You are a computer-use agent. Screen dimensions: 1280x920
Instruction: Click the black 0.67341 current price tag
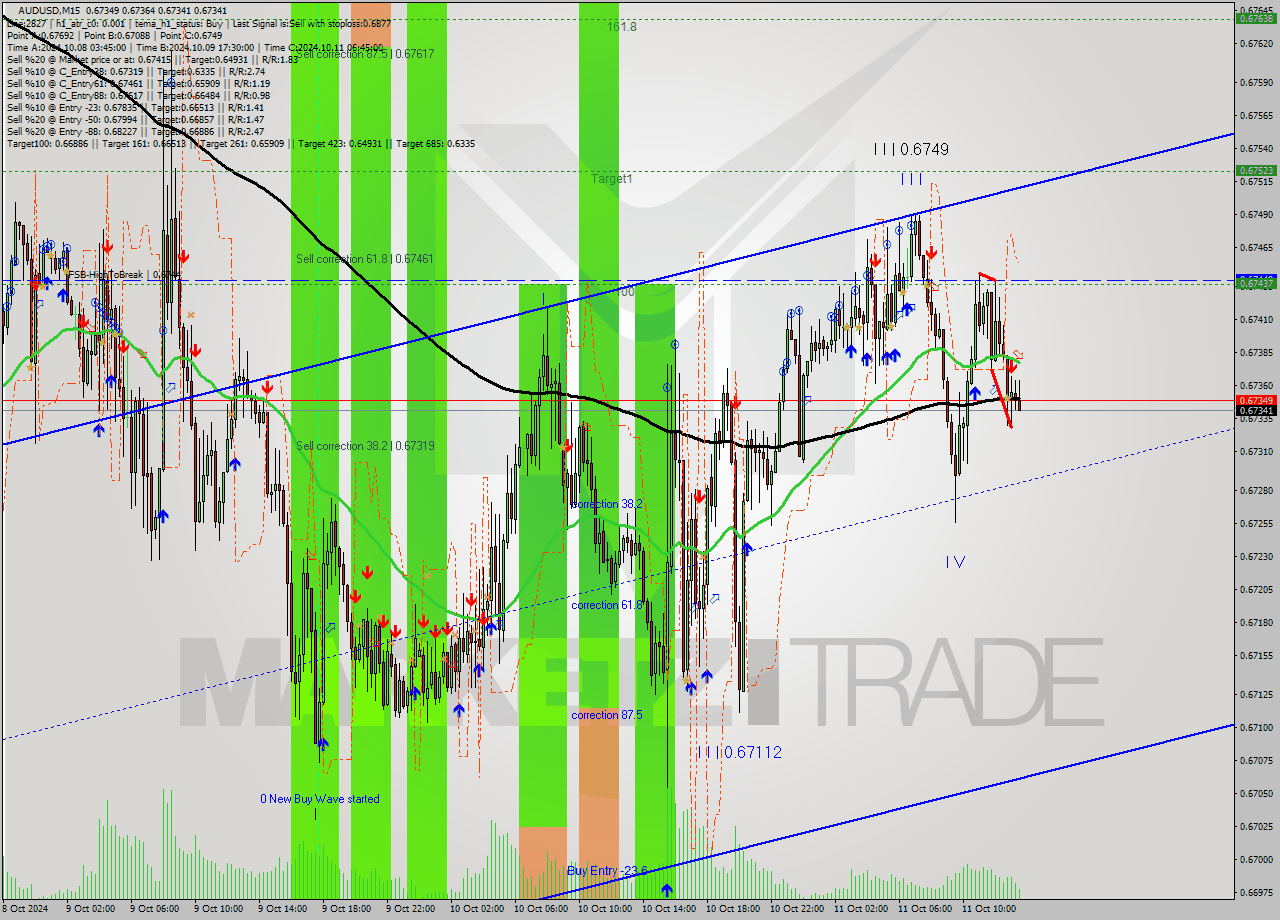1256,410
